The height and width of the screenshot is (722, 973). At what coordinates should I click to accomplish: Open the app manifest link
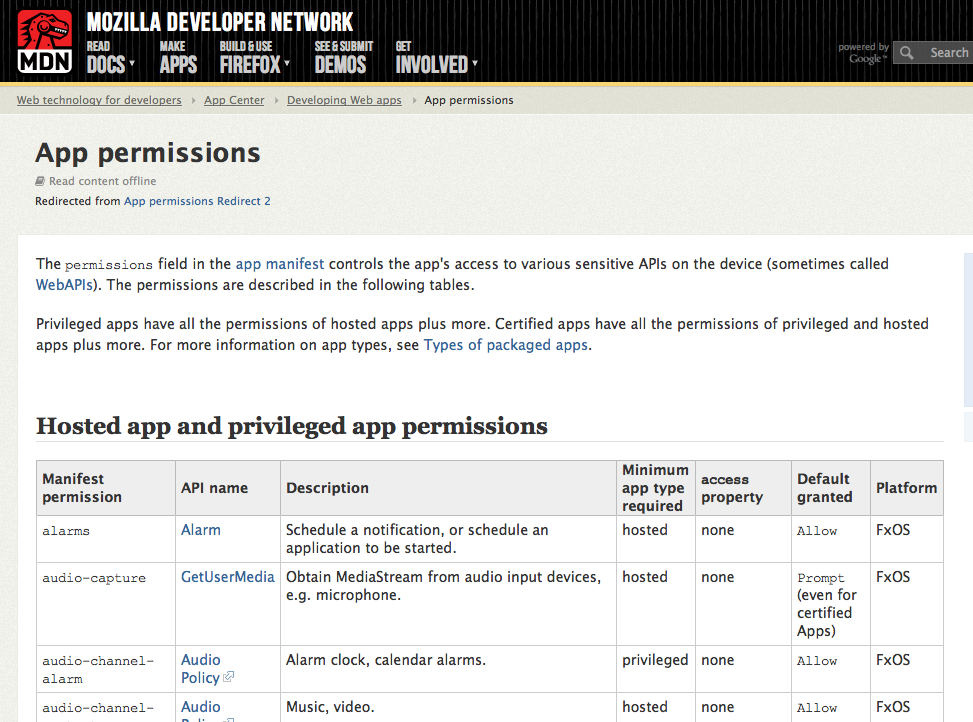(x=280, y=264)
